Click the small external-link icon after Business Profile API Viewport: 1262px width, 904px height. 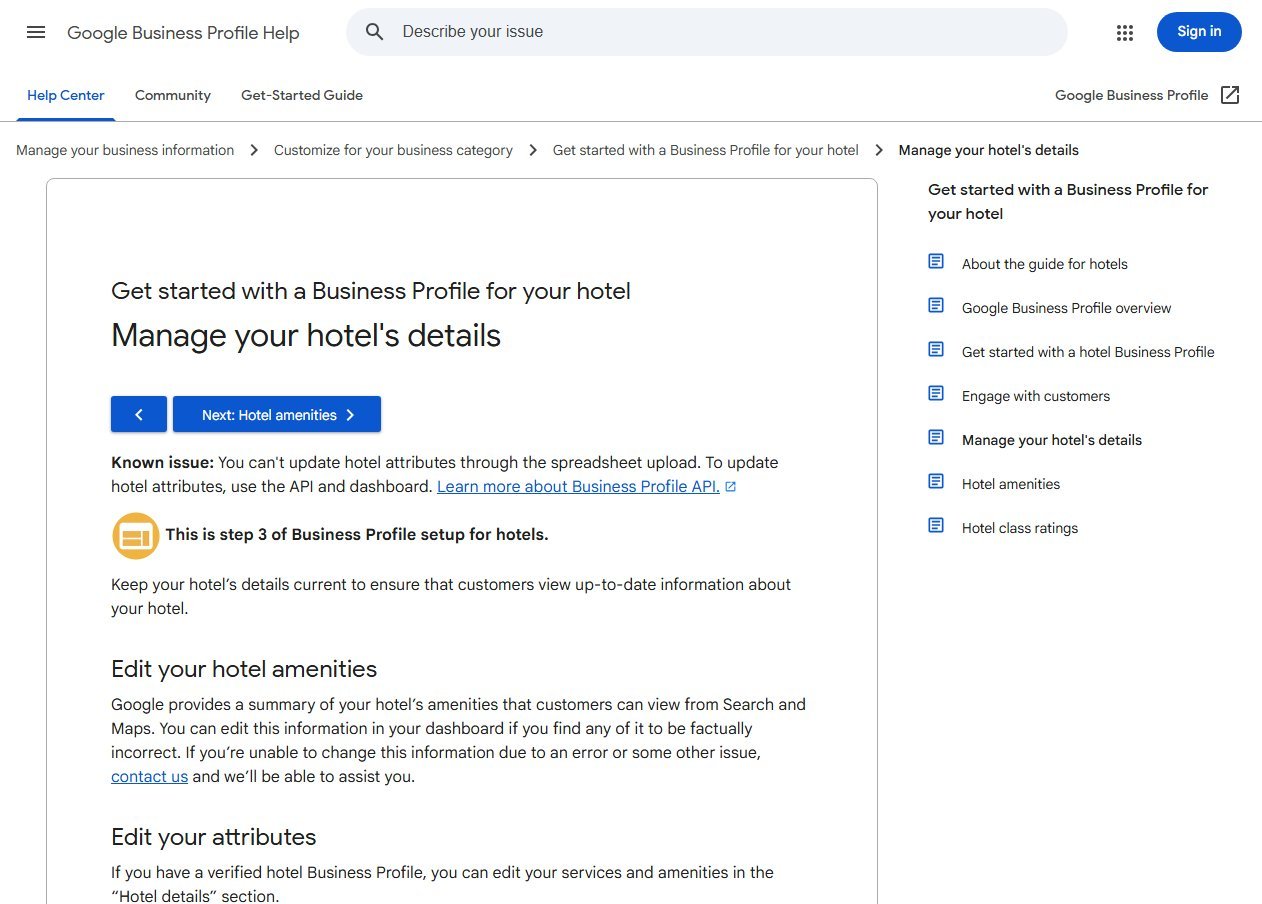click(x=731, y=487)
